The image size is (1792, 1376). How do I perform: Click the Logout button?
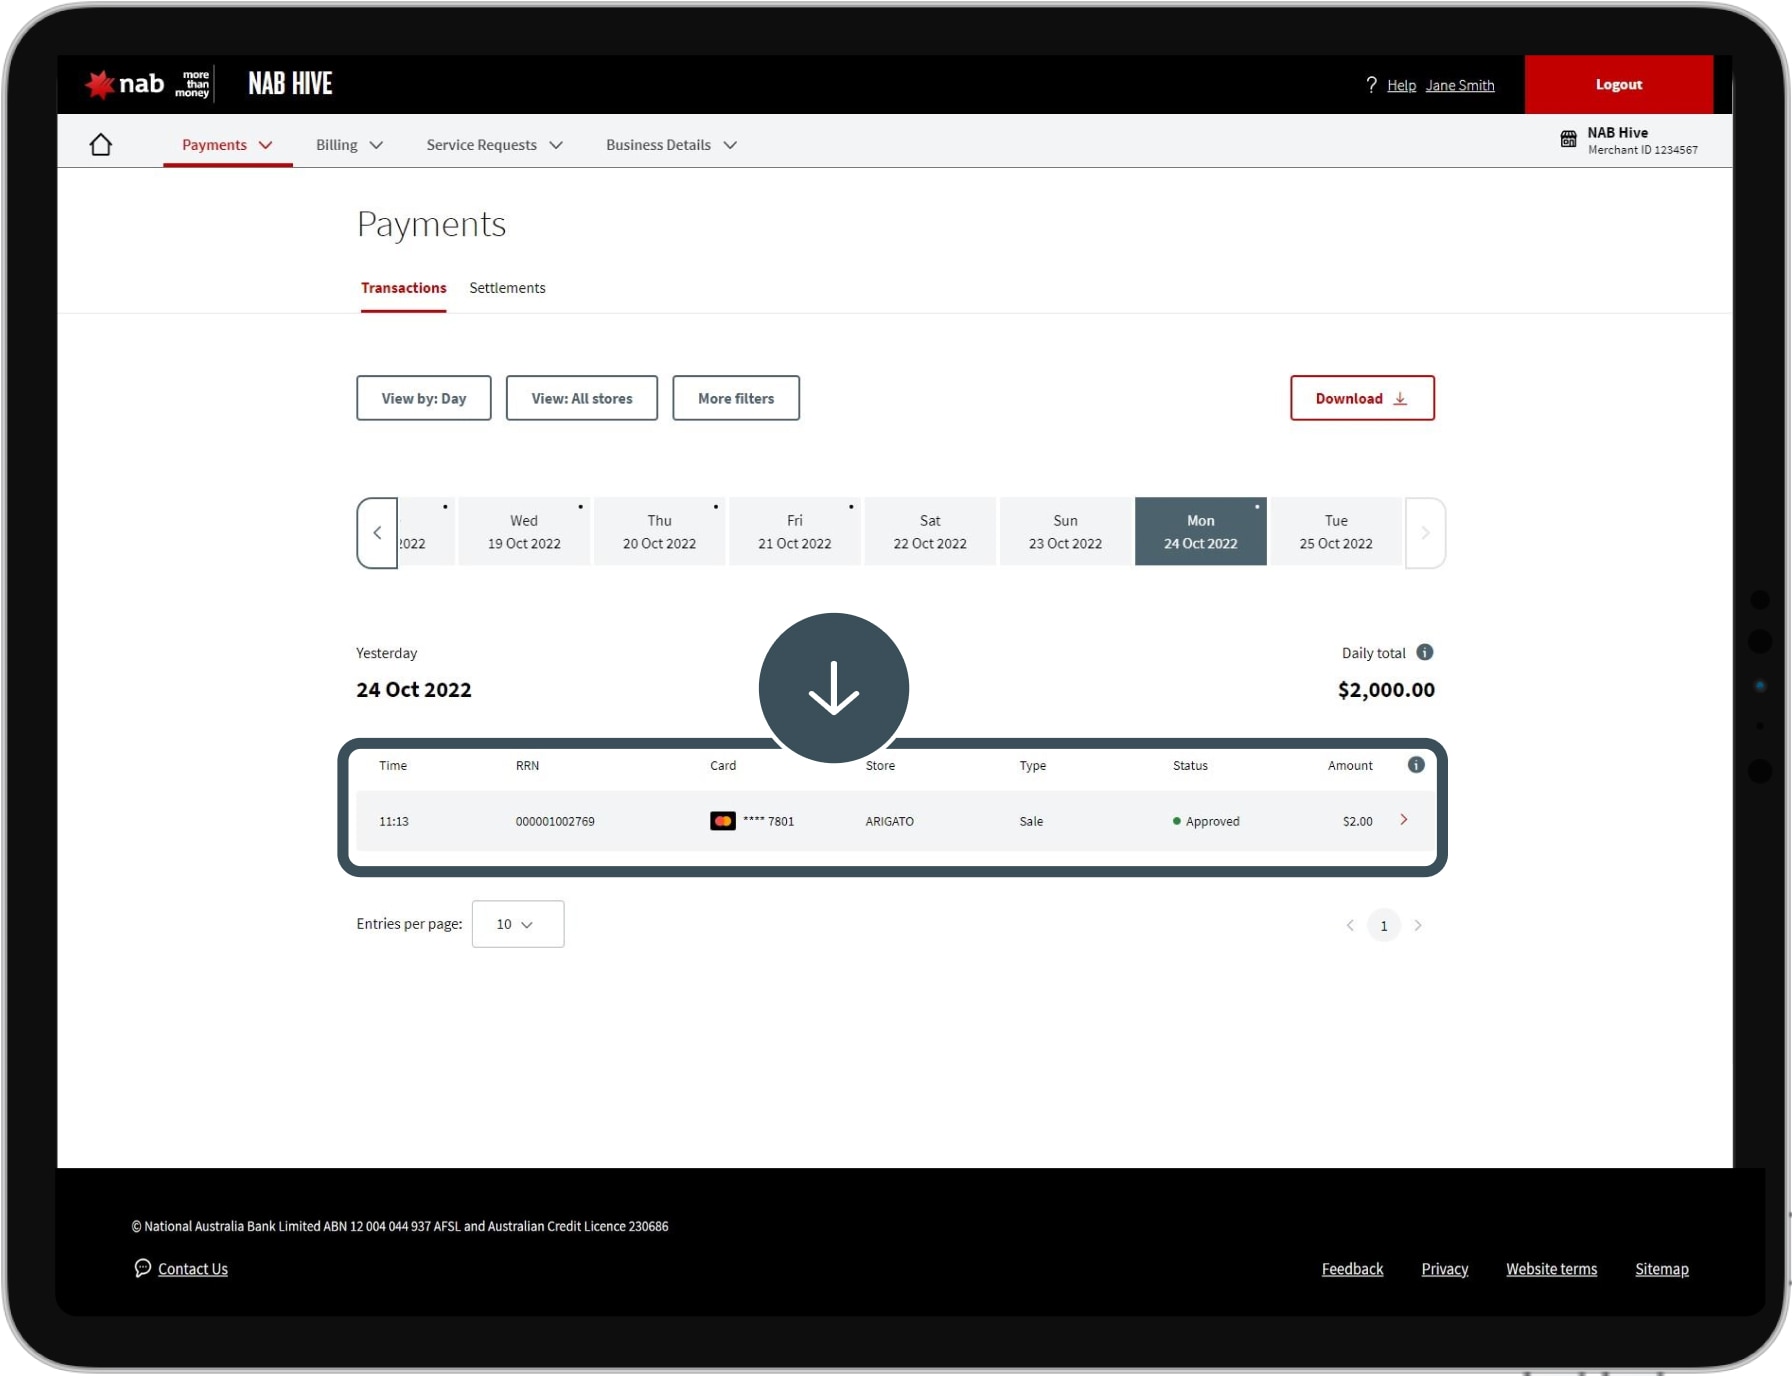click(1618, 85)
